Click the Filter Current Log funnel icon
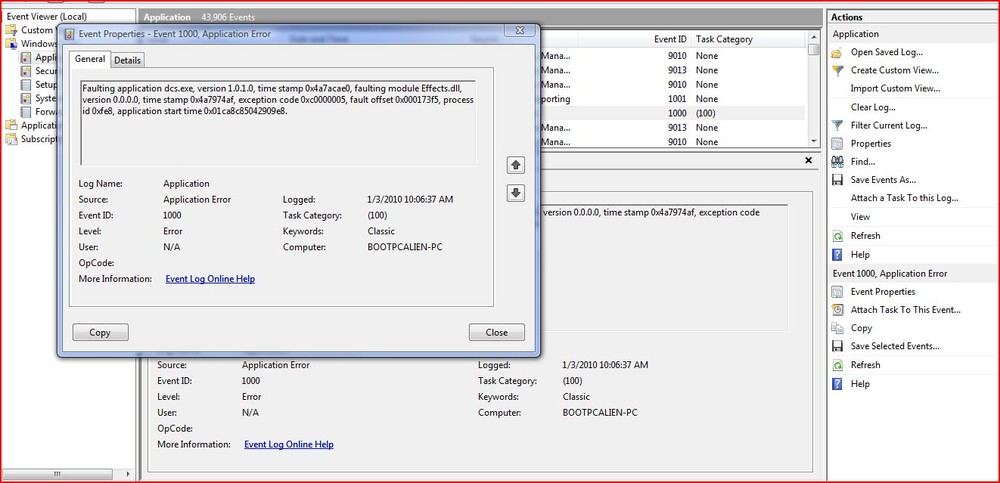This screenshot has width=1000, height=483. click(837, 125)
